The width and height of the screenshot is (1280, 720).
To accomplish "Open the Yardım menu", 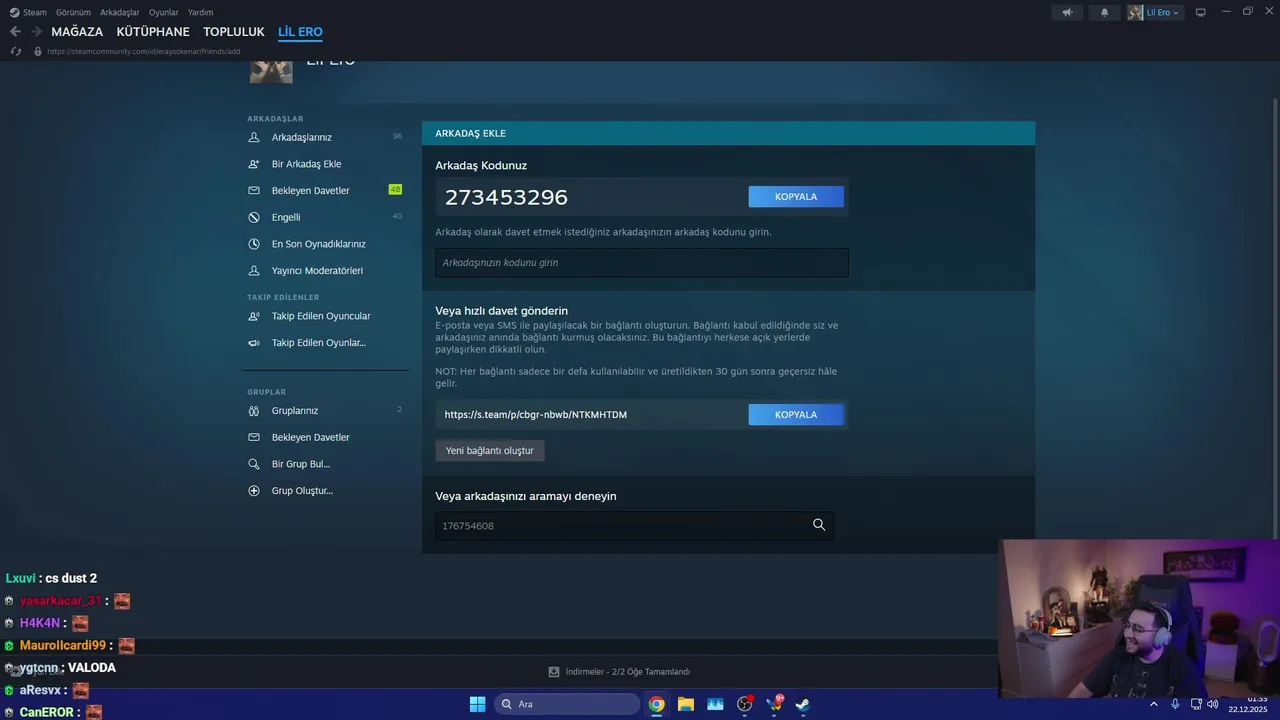I will [200, 12].
